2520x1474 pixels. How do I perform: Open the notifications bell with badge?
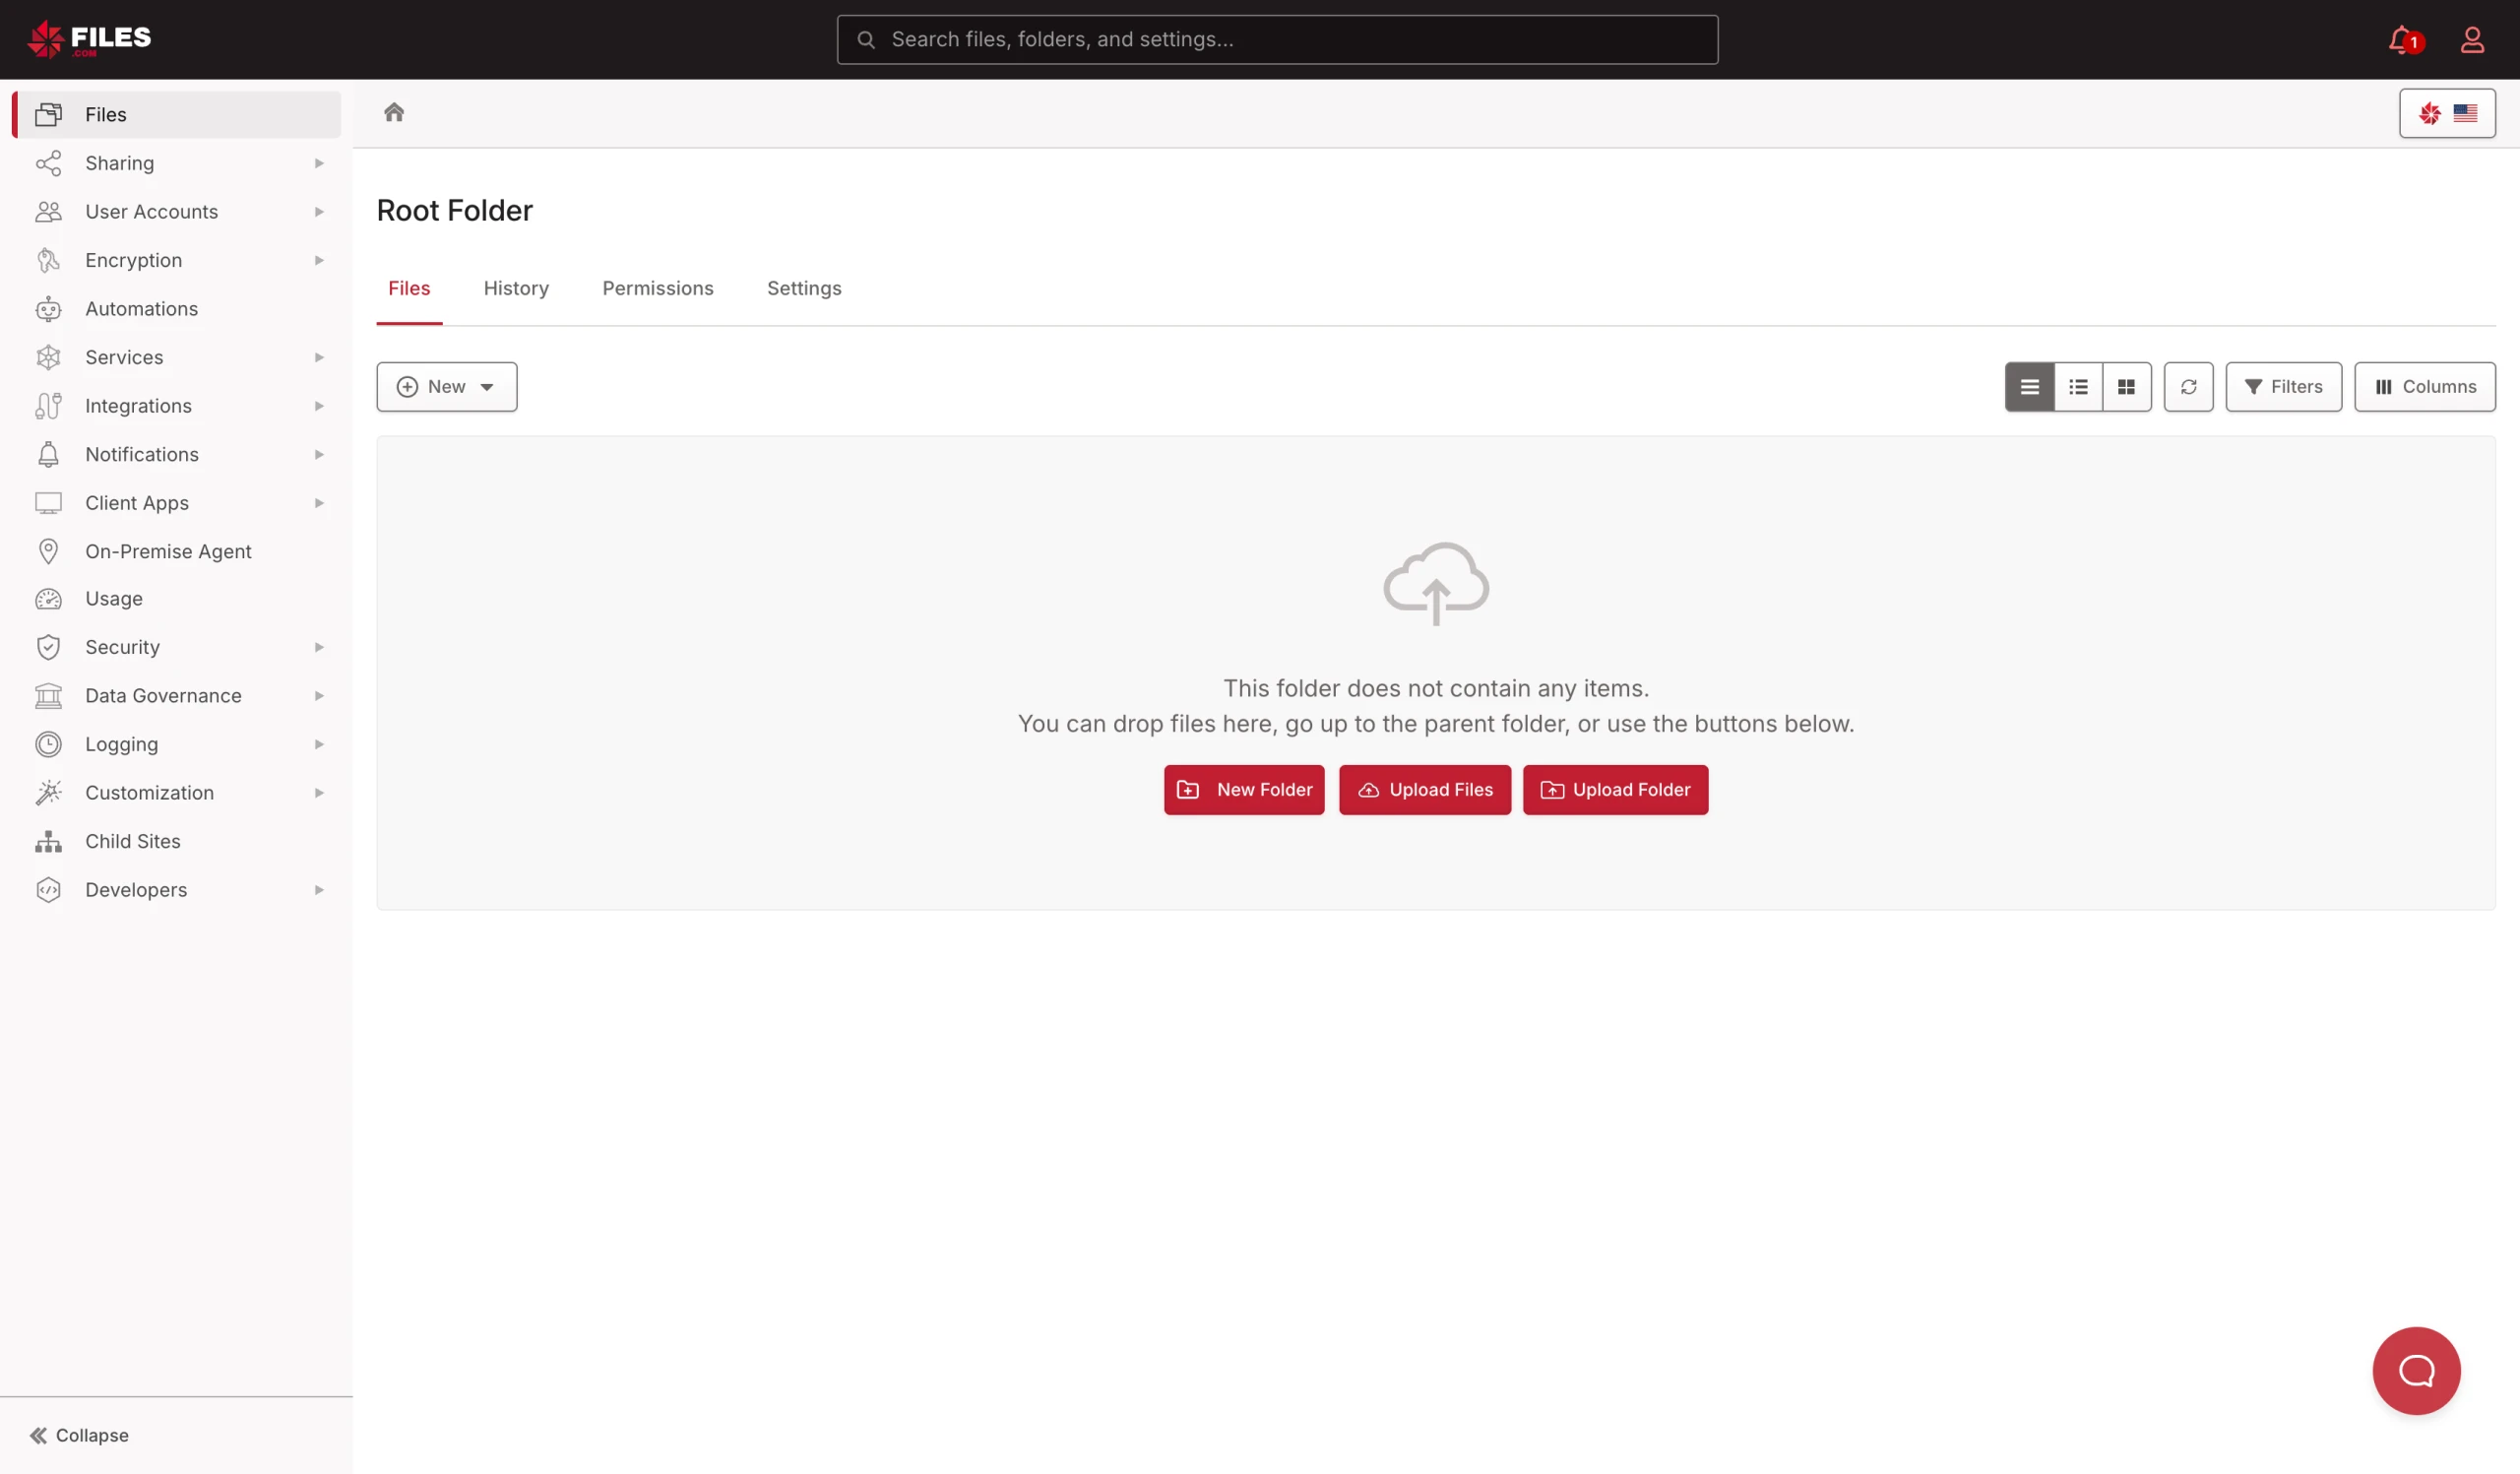(2405, 40)
